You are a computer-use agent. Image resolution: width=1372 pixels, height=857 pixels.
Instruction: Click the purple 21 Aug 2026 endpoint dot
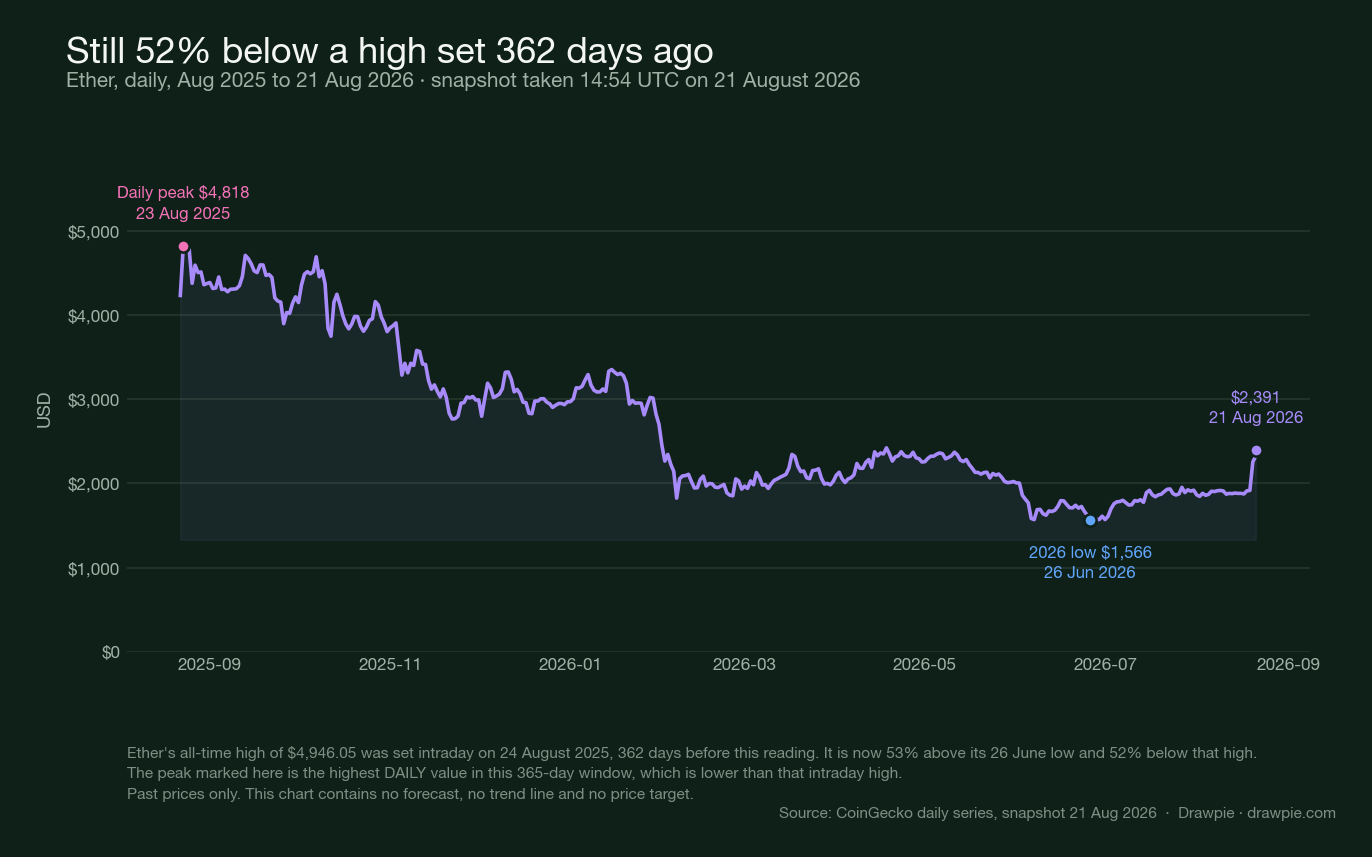(1256, 450)
